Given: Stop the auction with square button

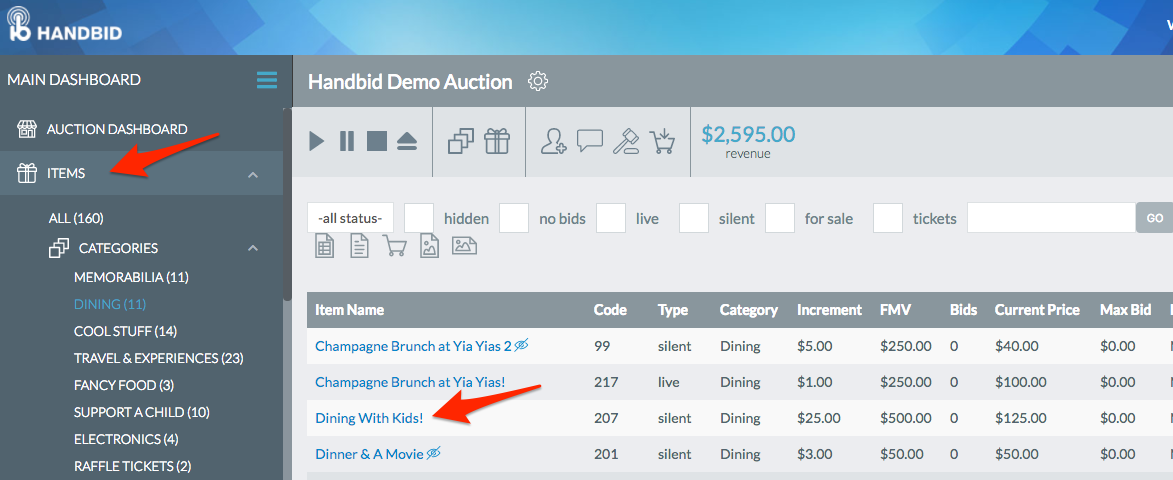Looking at the screenshot, I should (376, 141).
